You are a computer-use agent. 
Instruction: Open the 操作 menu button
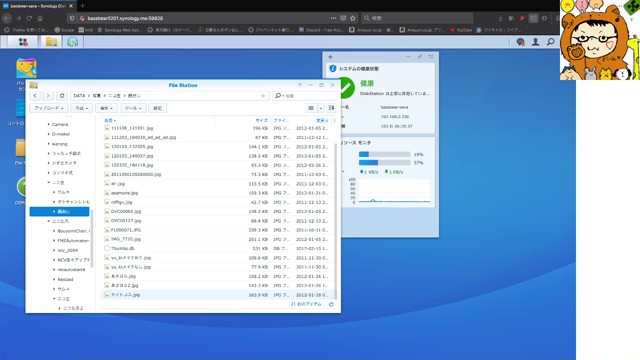pos(106,108)
